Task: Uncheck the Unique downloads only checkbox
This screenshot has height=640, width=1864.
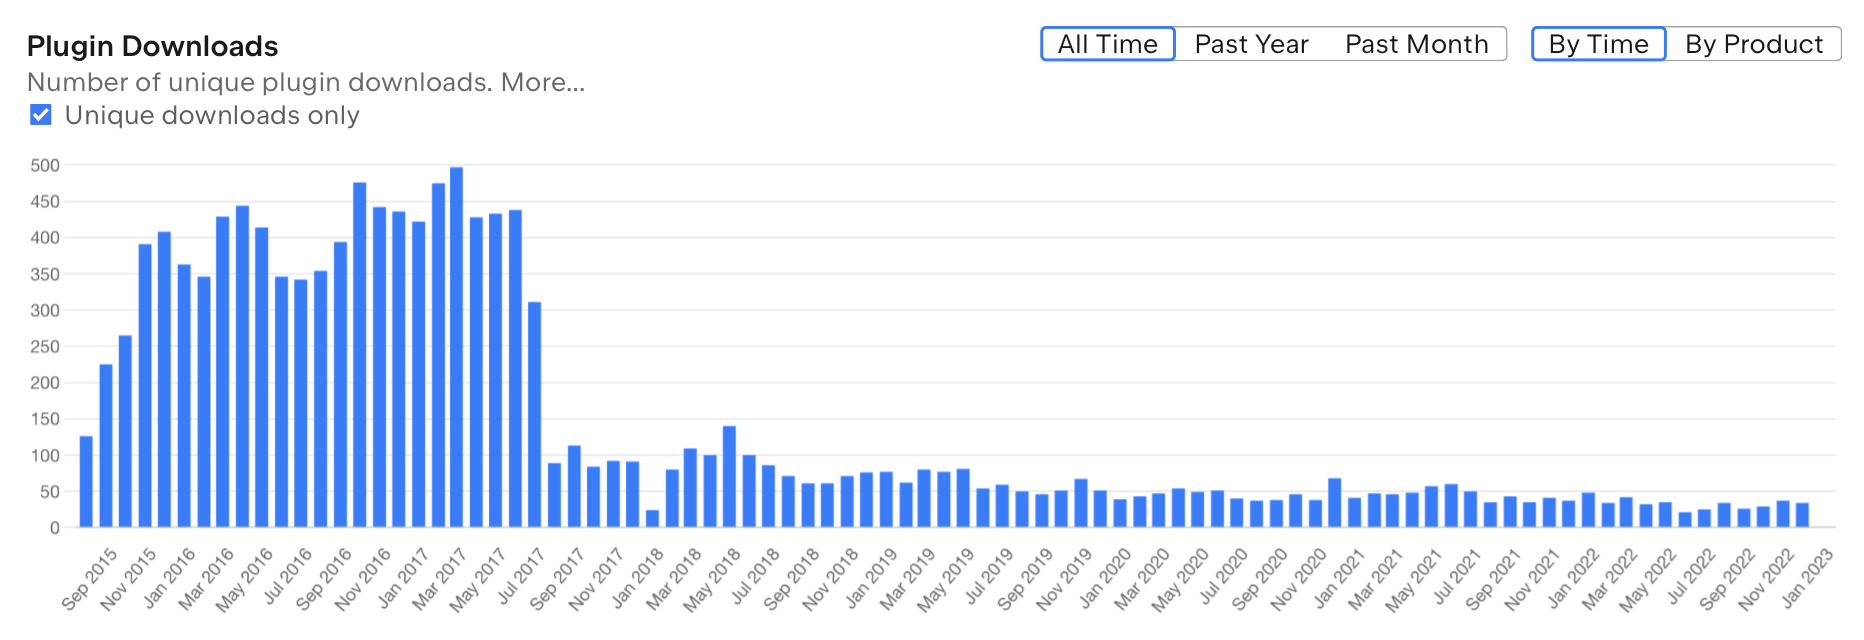Action: tap(41, 115)
